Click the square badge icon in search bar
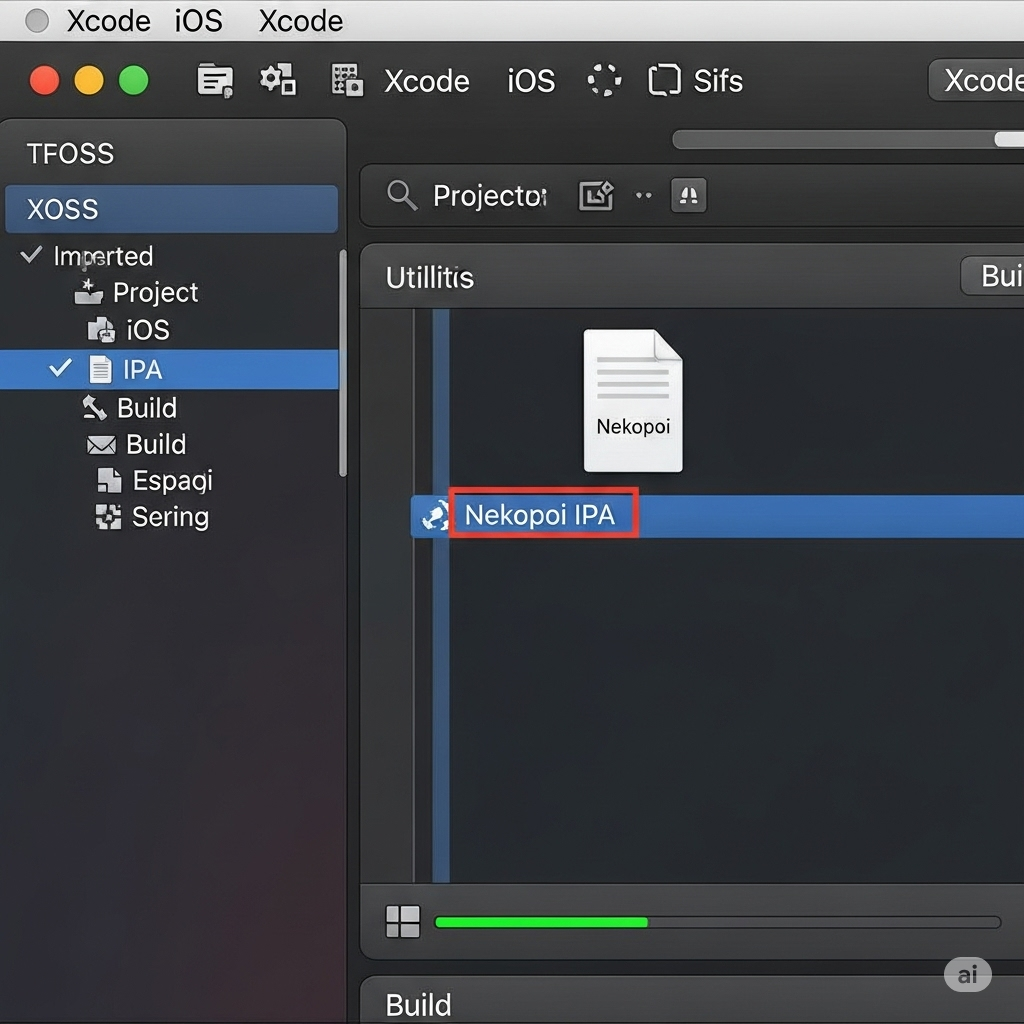The width and height of the screenshot is (1024, 1024). pos(688,195)
